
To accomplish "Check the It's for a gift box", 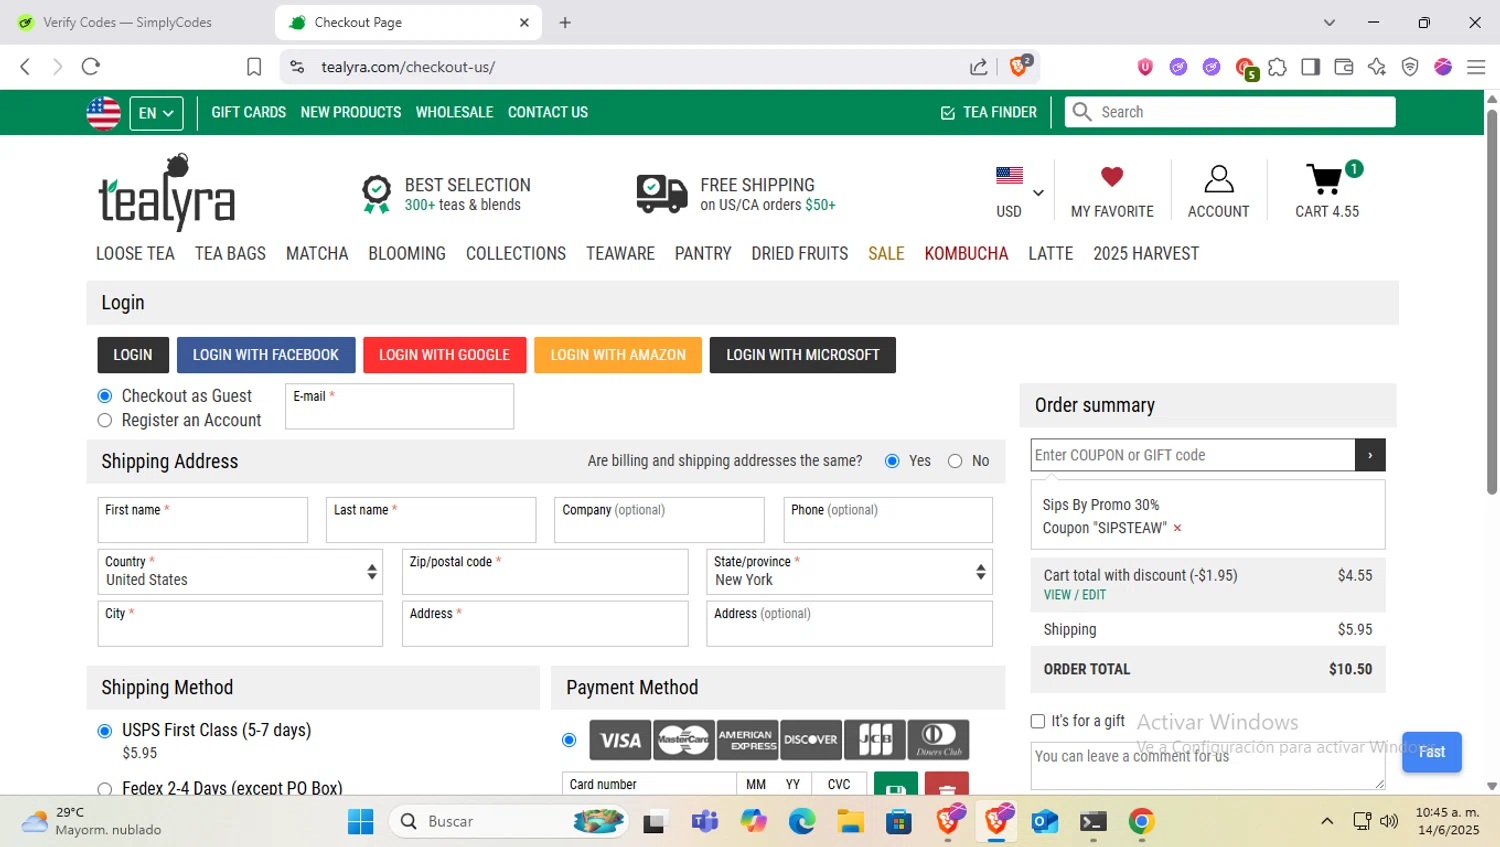I will click(1038, 721).
